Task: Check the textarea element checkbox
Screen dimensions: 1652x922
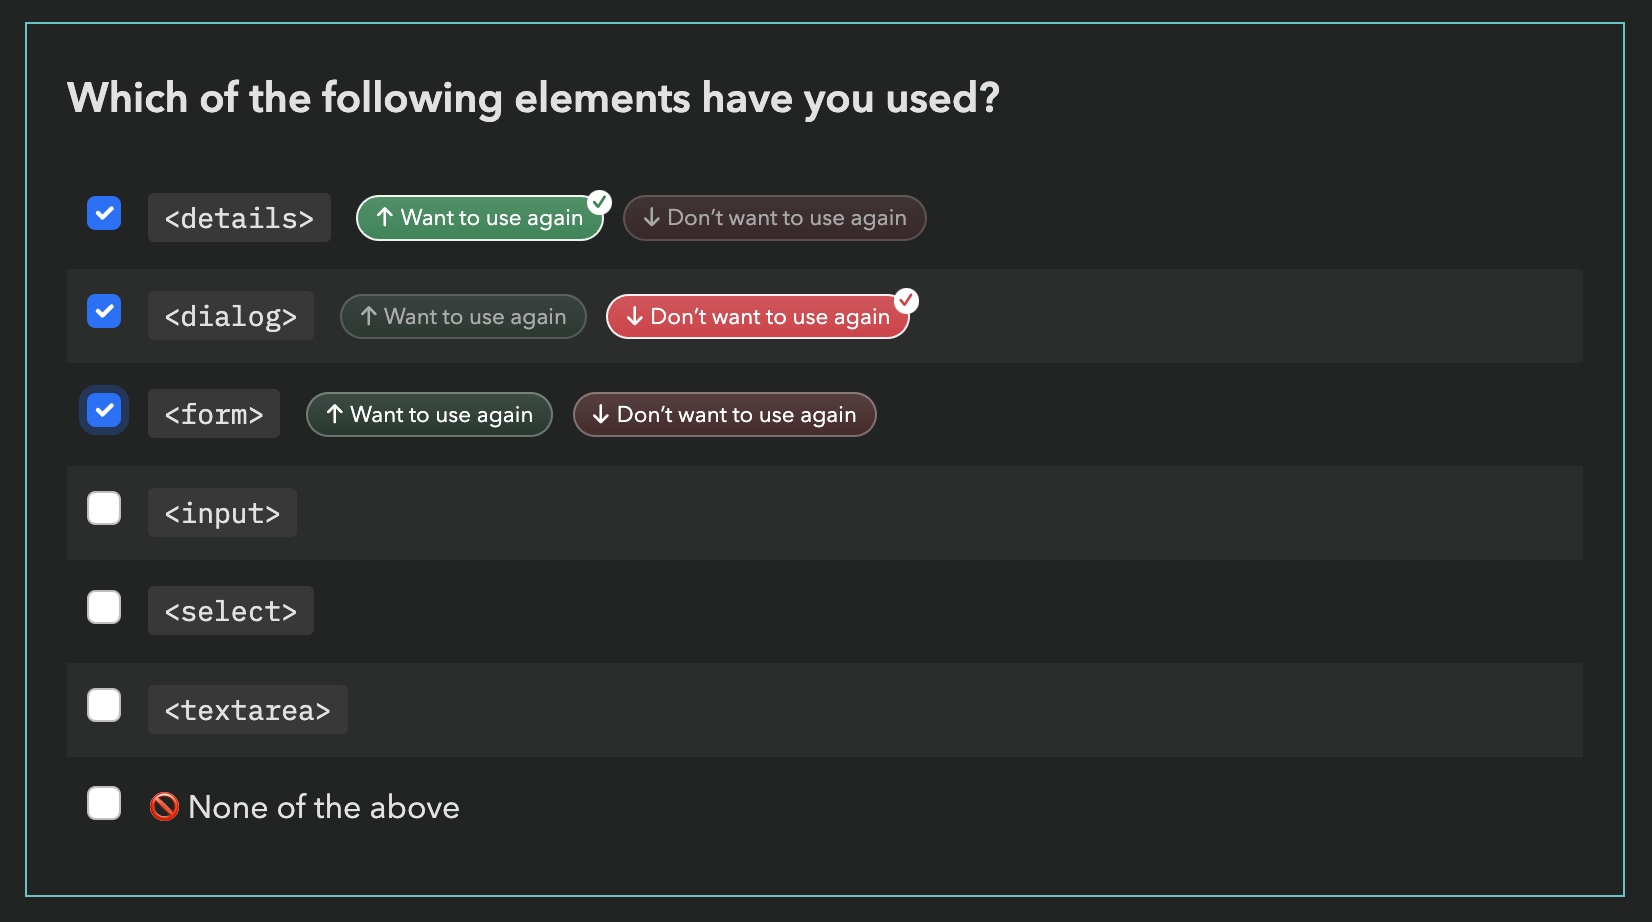Action: [104, 705]
